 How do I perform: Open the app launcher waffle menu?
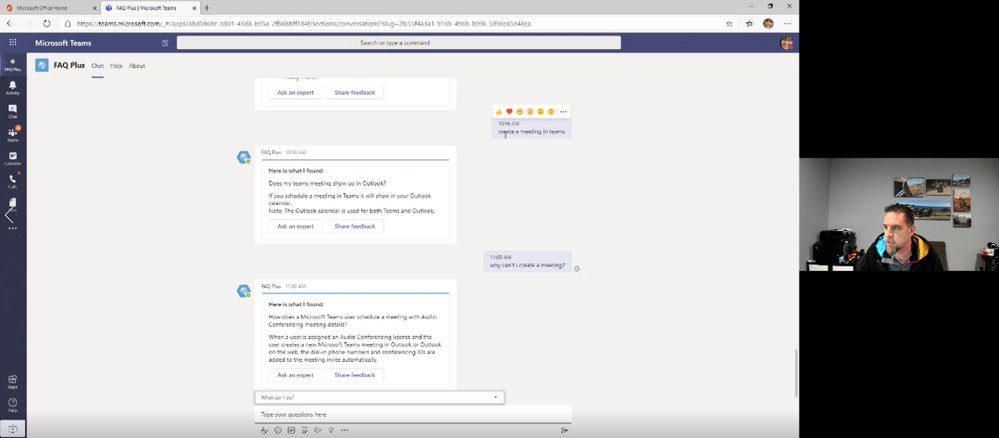point(13,43)
